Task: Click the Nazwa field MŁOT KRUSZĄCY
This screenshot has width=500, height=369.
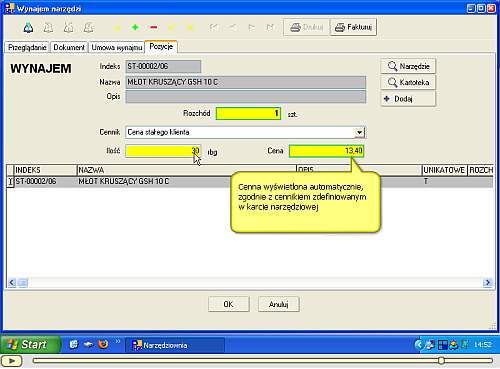Action: (x=246, y=82)
